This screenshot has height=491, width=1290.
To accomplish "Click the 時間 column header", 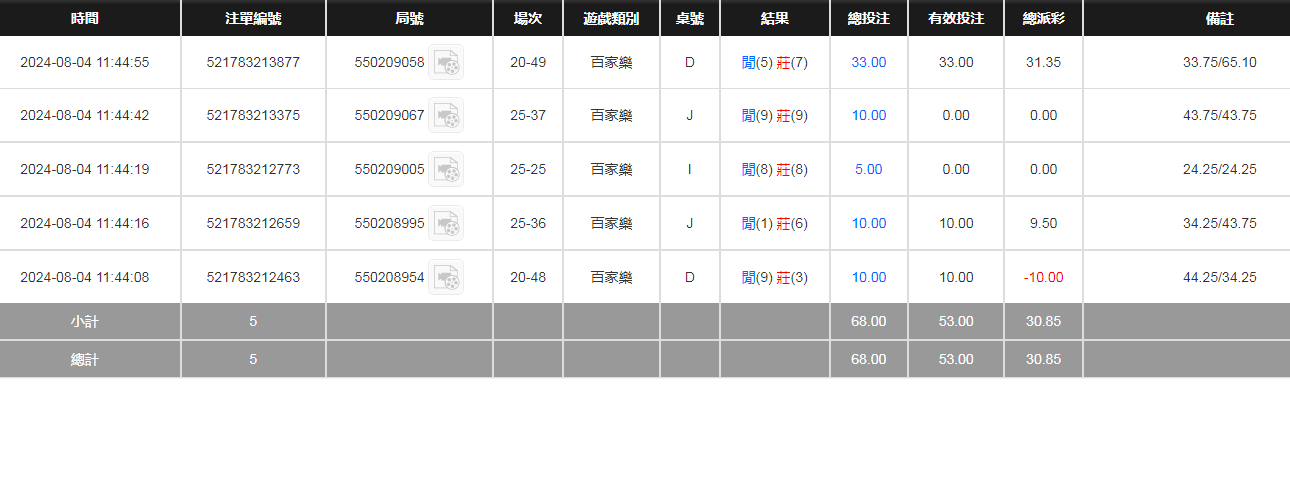I will pos(85,18).
